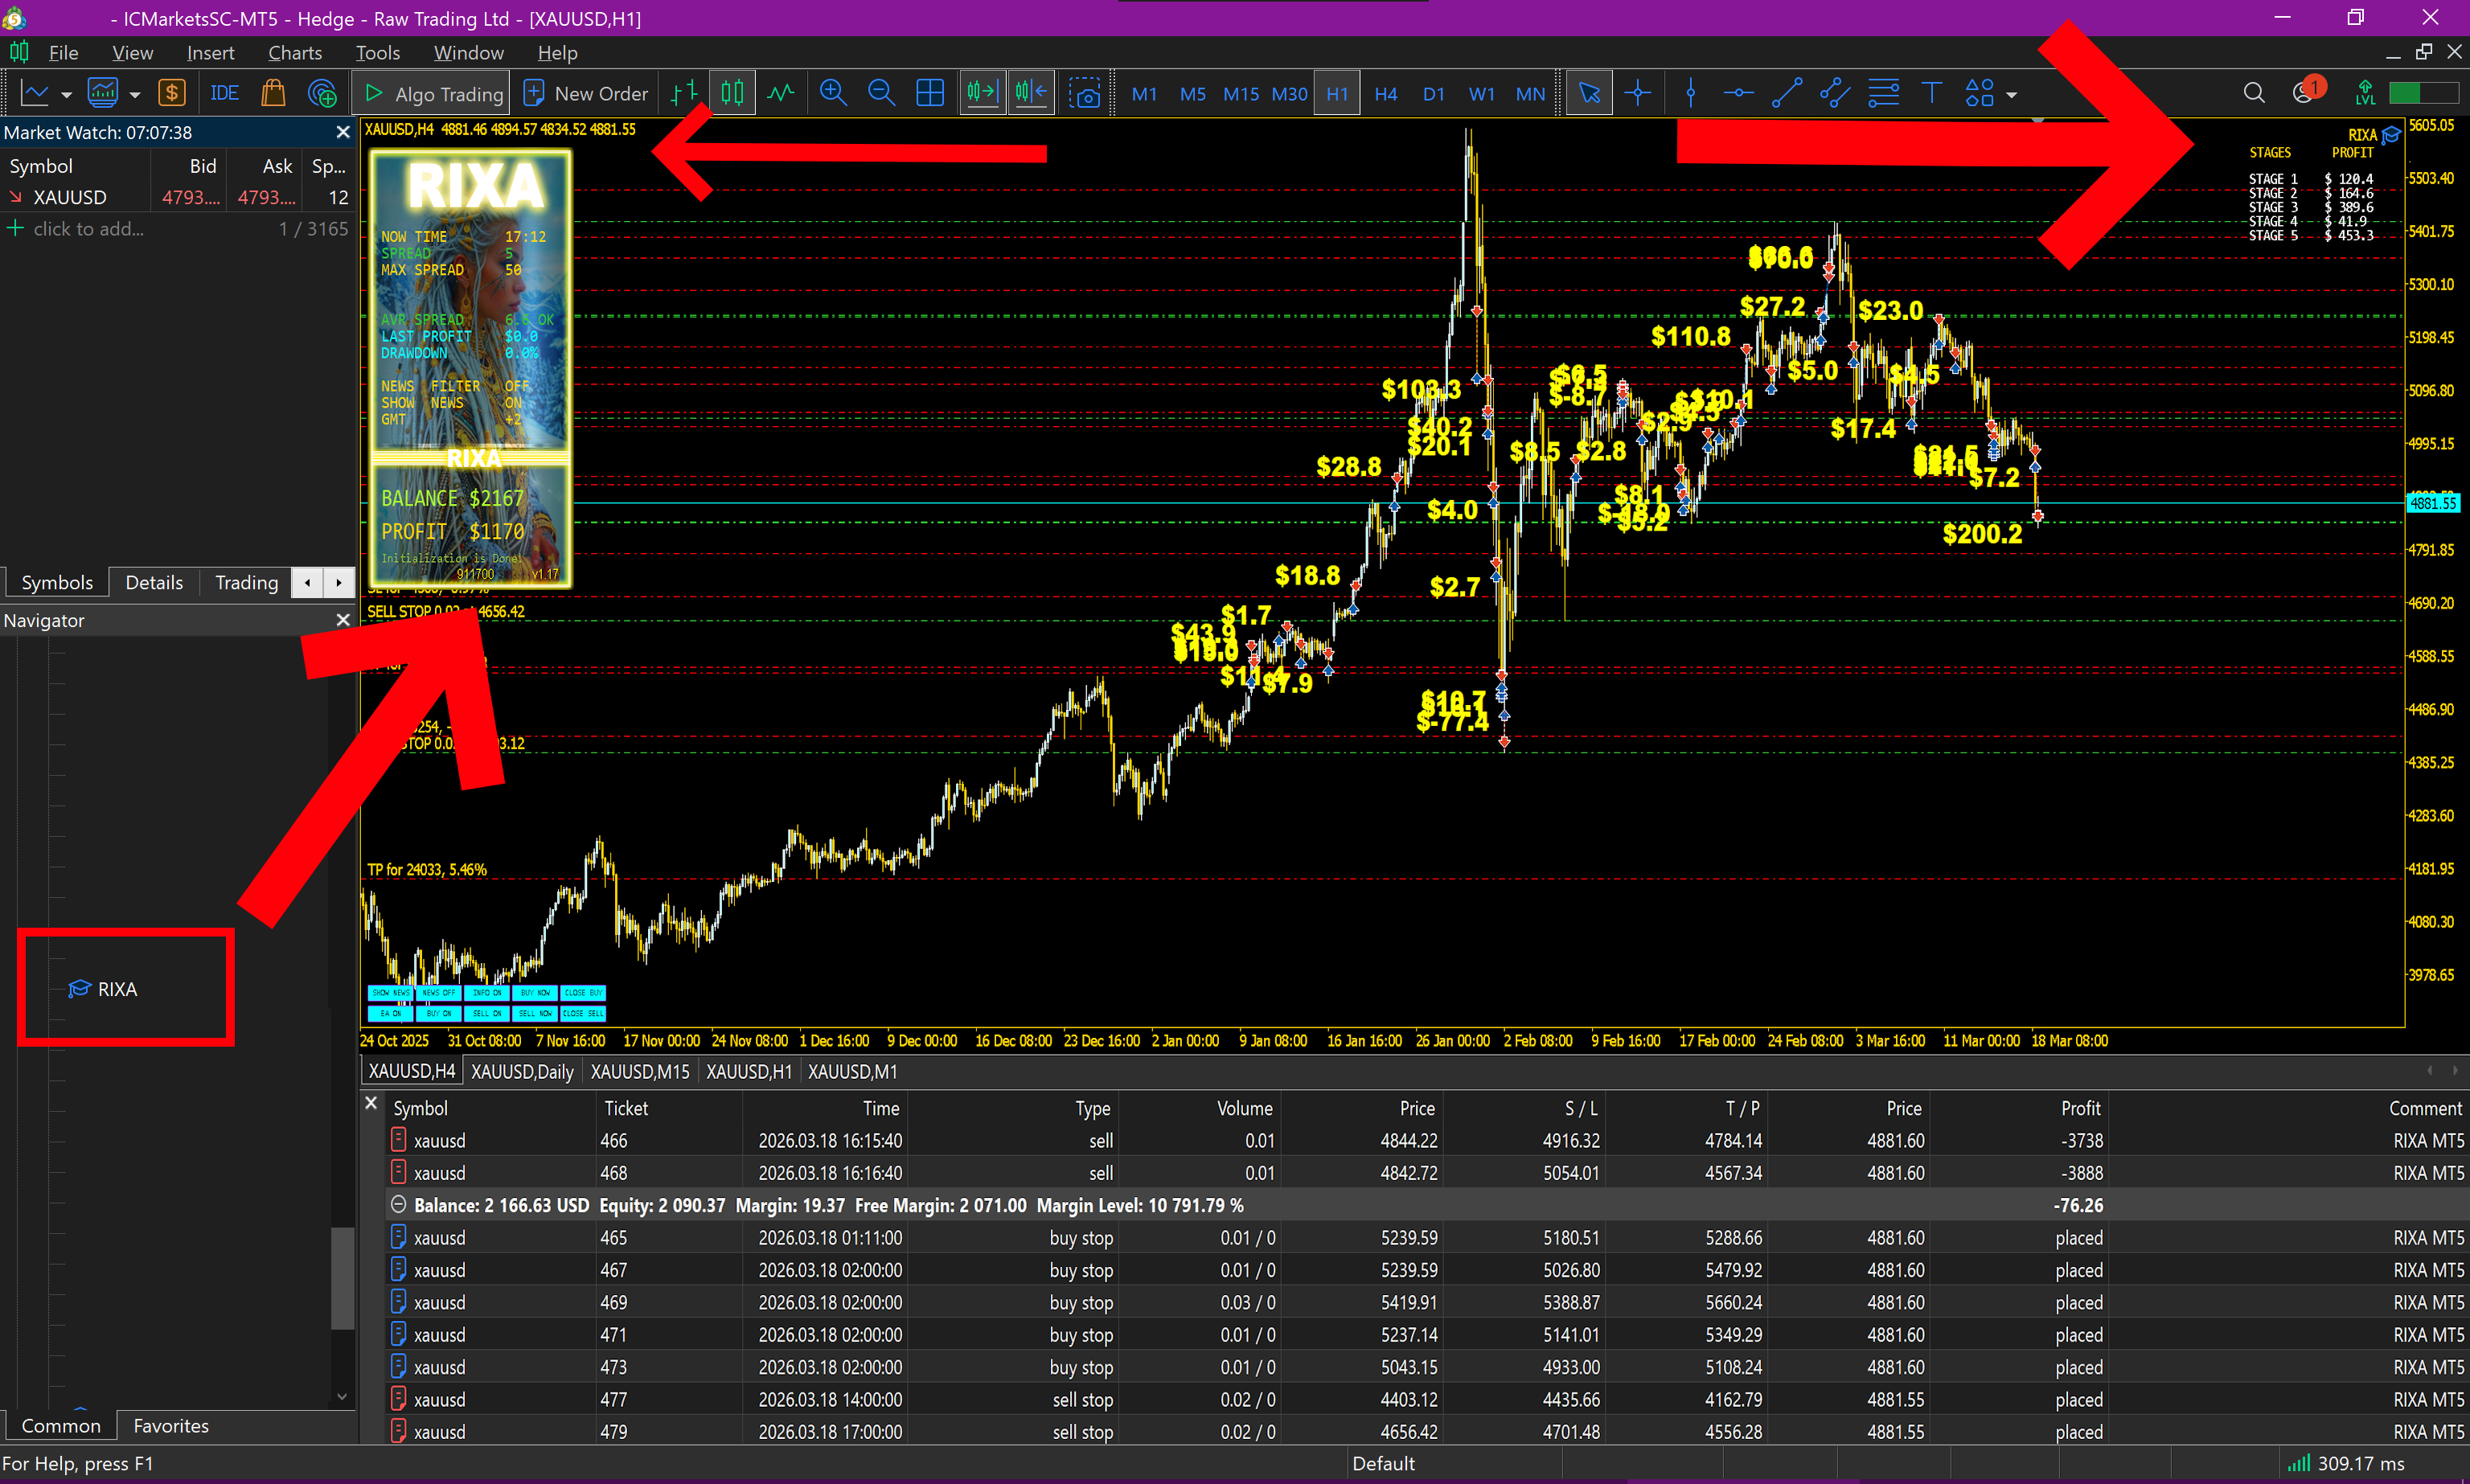The image size is (2470, 1484).
Task: Open the Charts menu
Action: coord(294,53)
